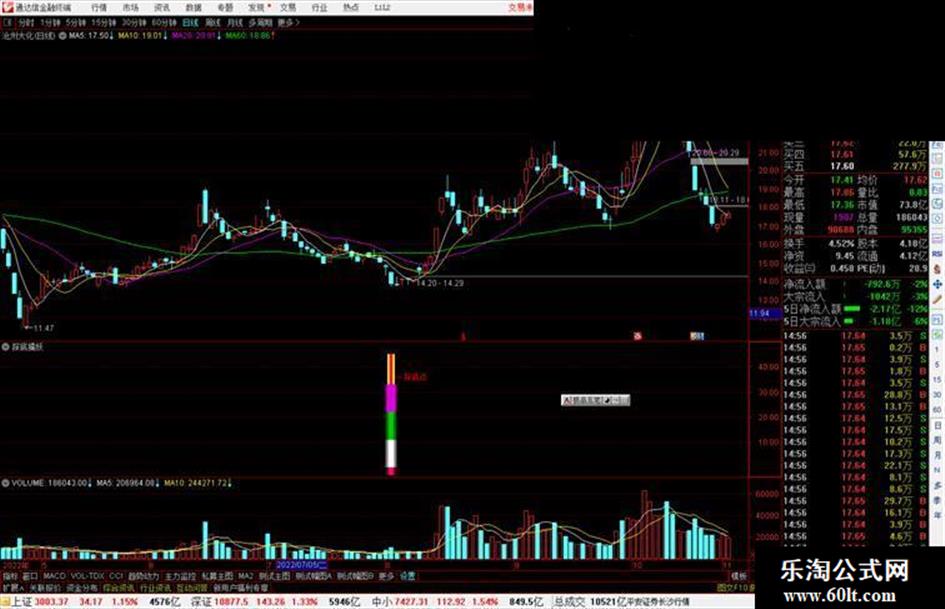Open the 模板 button
This screenshot has height=609, width=945.
(x=739, y=576)
